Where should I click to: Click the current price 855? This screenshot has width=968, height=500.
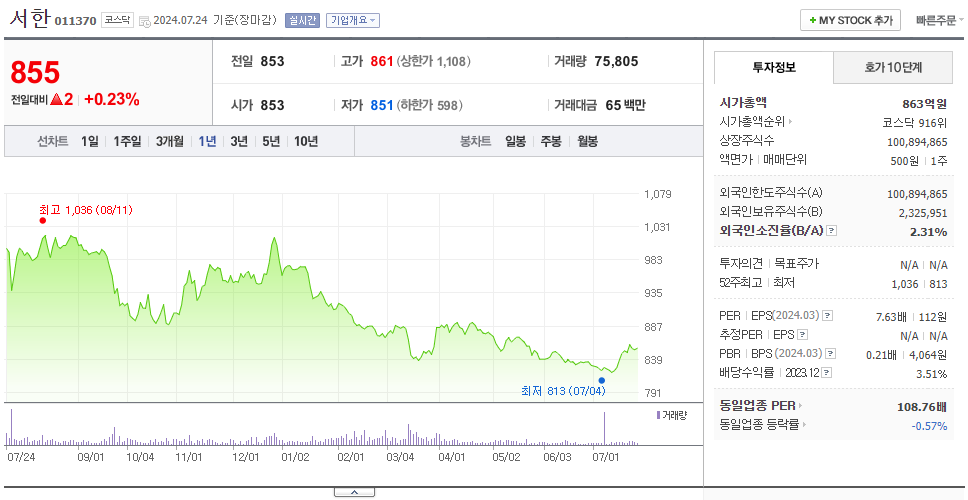pos(35,72)
